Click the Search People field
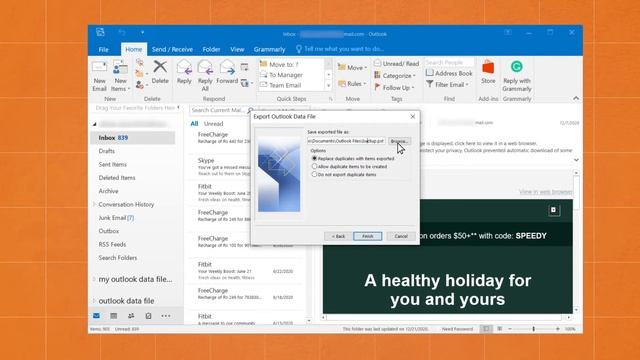This screenshot has width=640, height=360. point(449,62)
